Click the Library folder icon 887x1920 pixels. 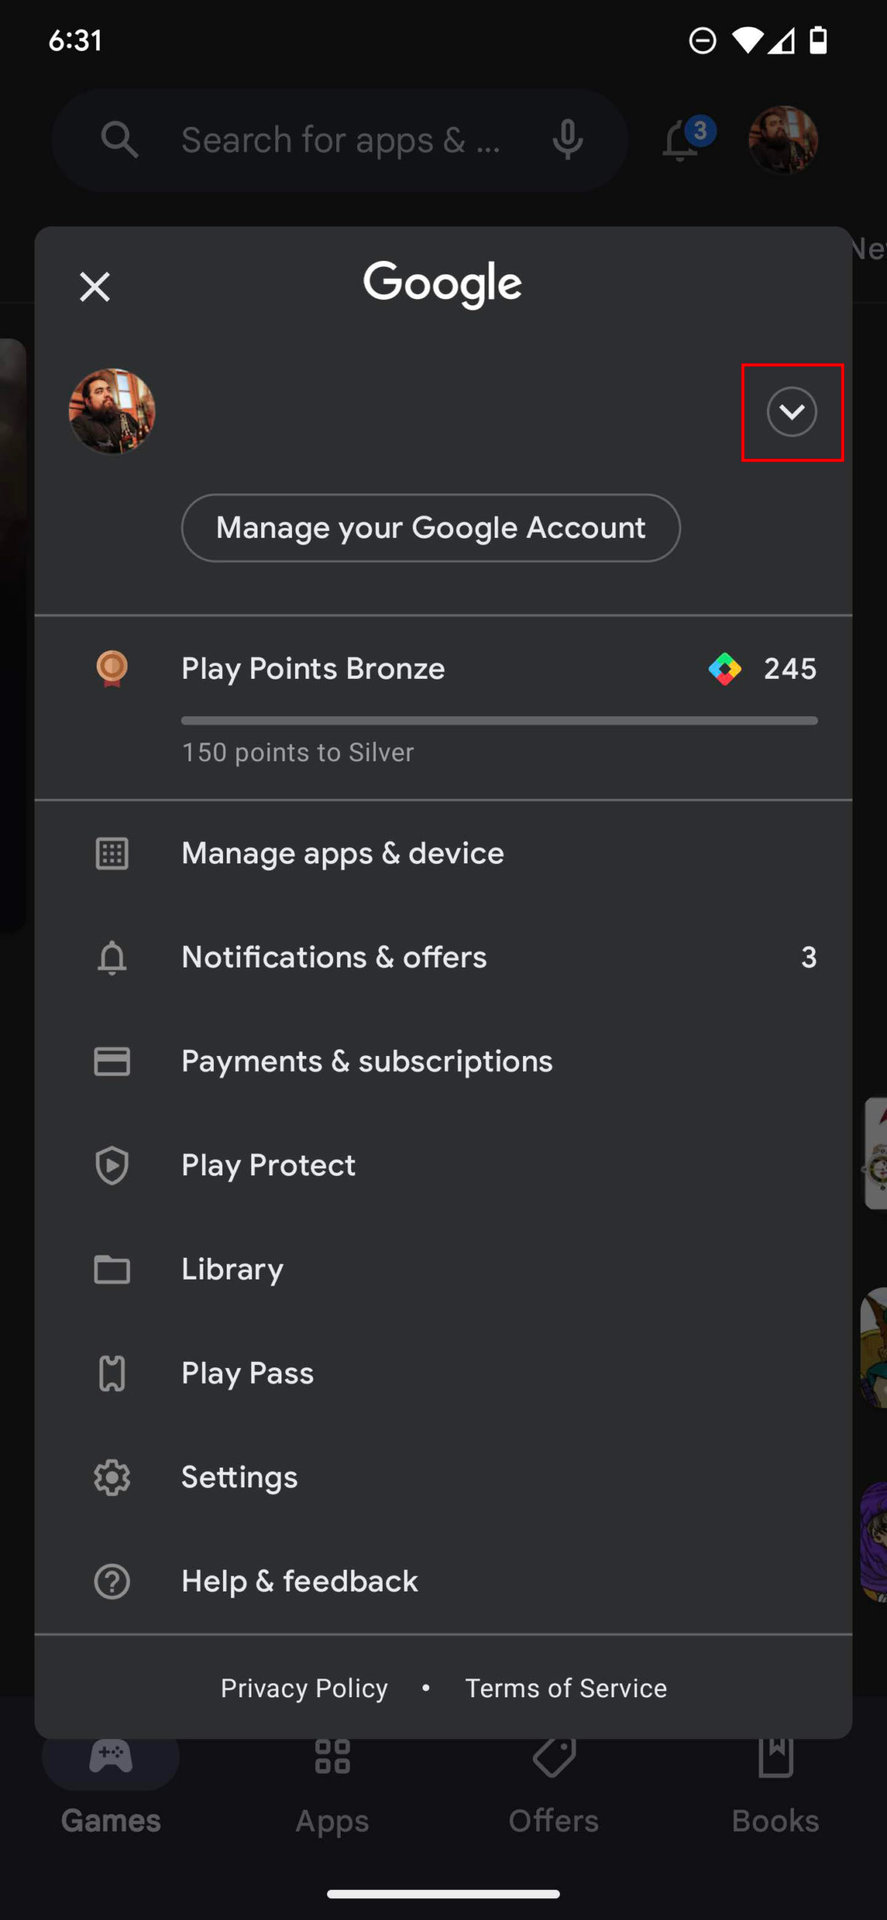click(x=112, y=1269)
